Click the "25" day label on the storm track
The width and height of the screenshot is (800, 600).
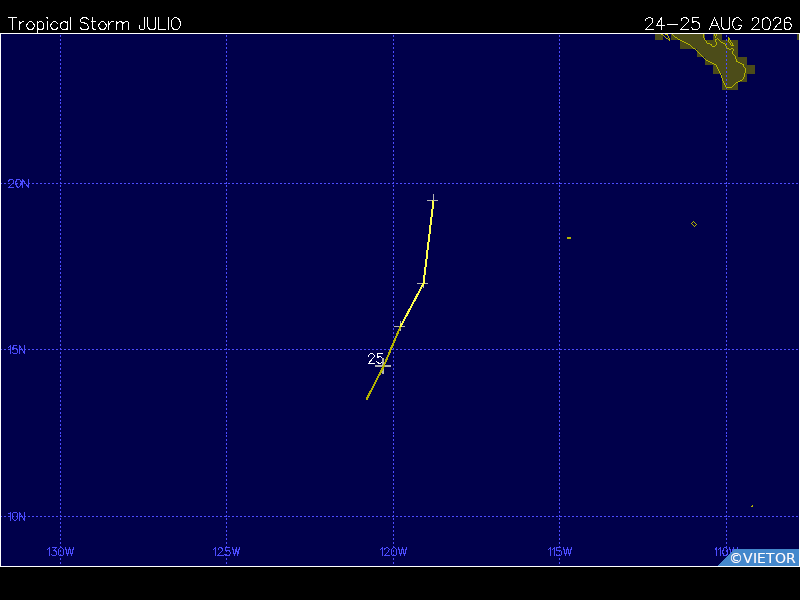click(376, 359)
